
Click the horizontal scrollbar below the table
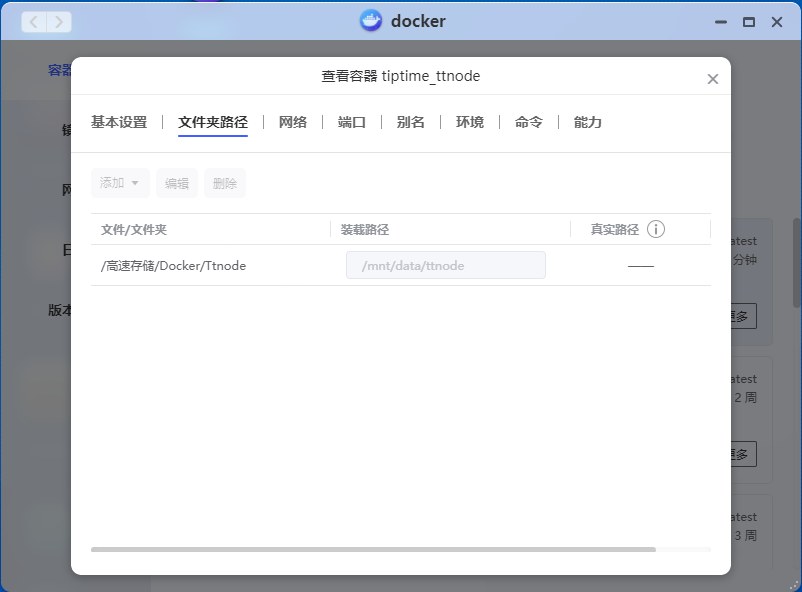373,549
